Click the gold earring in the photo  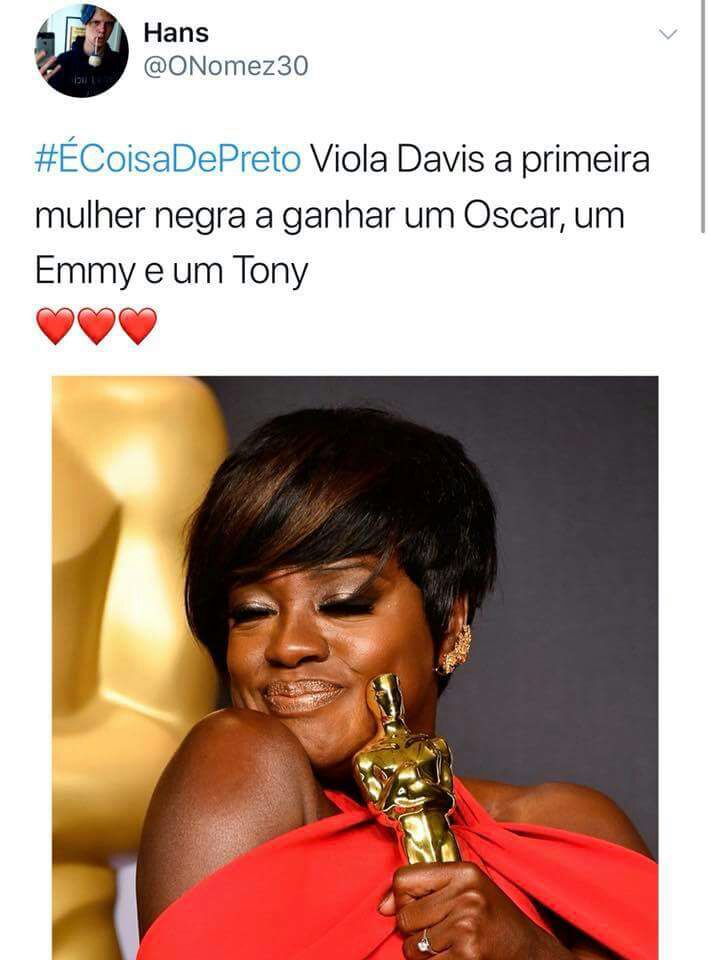click(455, 650)
